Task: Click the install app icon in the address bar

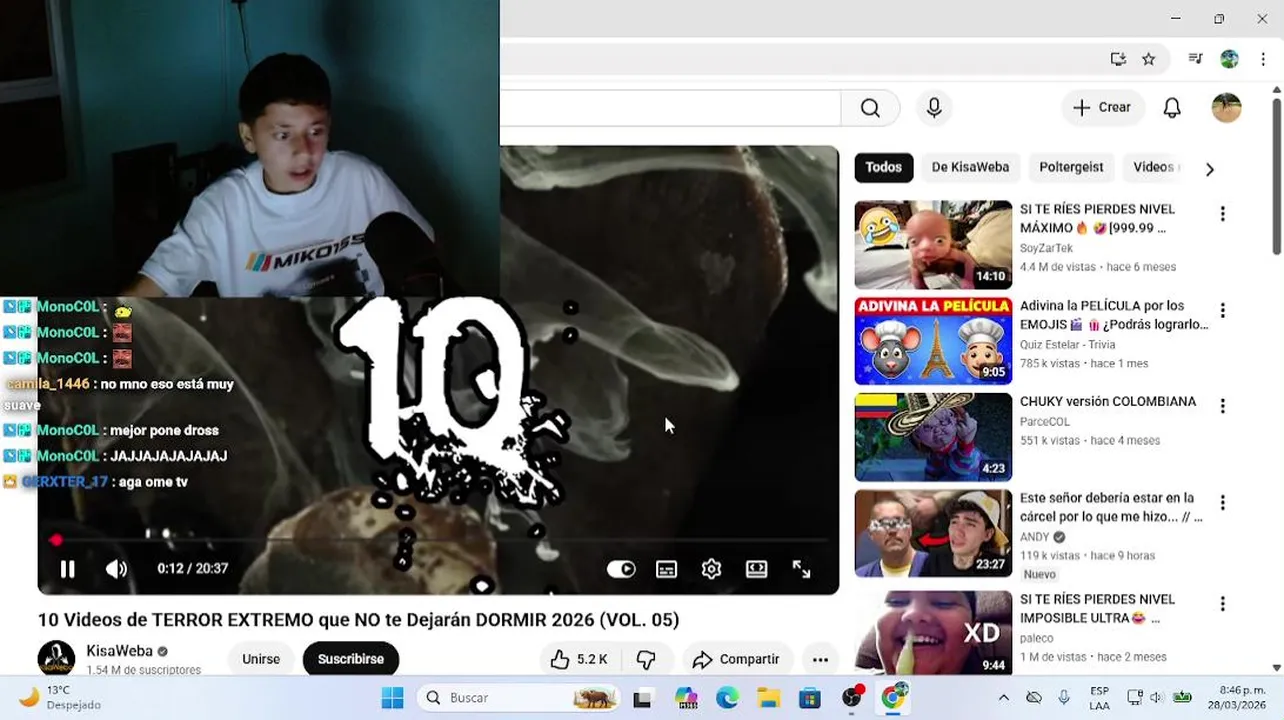Action: (1118, 59)
